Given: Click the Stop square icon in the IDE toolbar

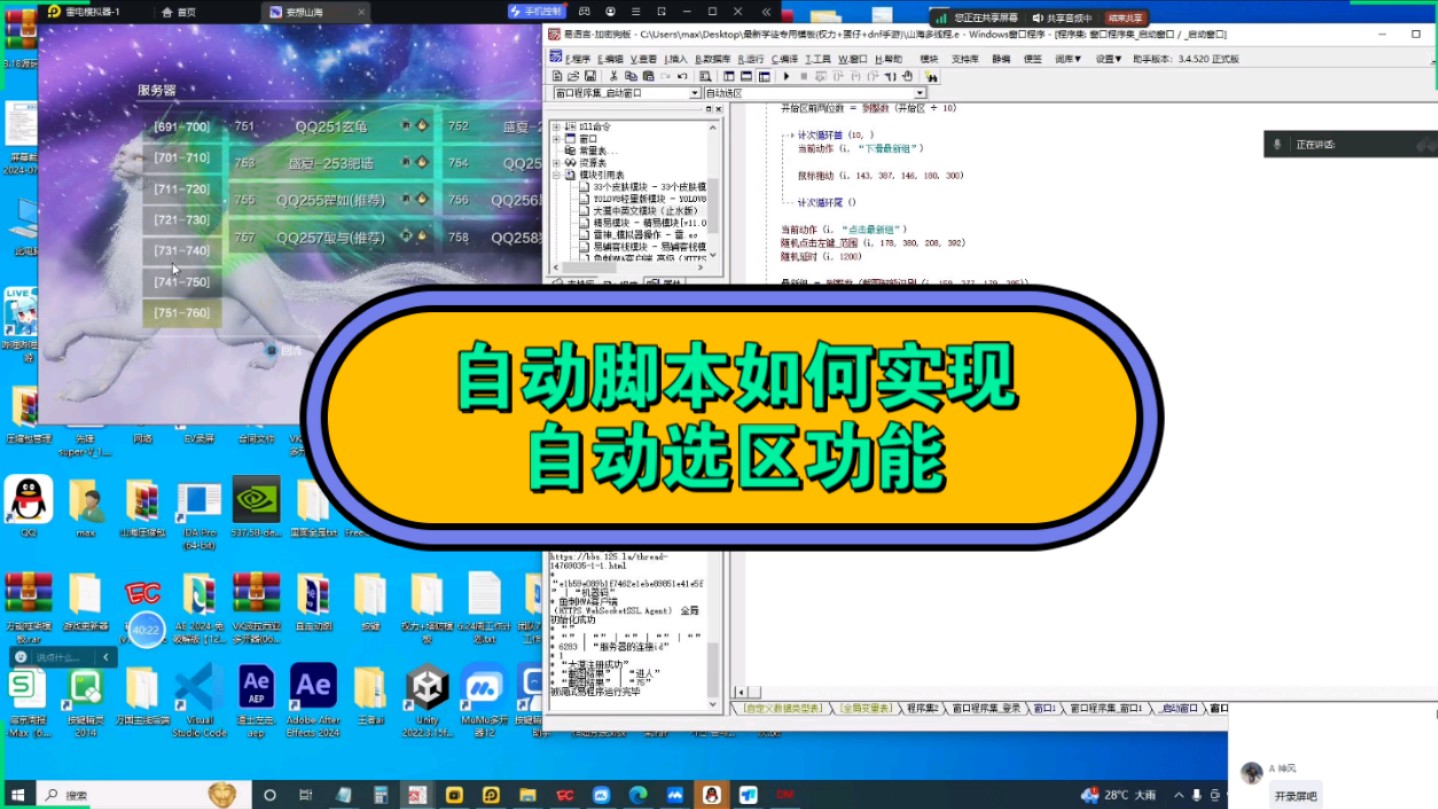Looking at the screenshot, I should tap(803, 76).
